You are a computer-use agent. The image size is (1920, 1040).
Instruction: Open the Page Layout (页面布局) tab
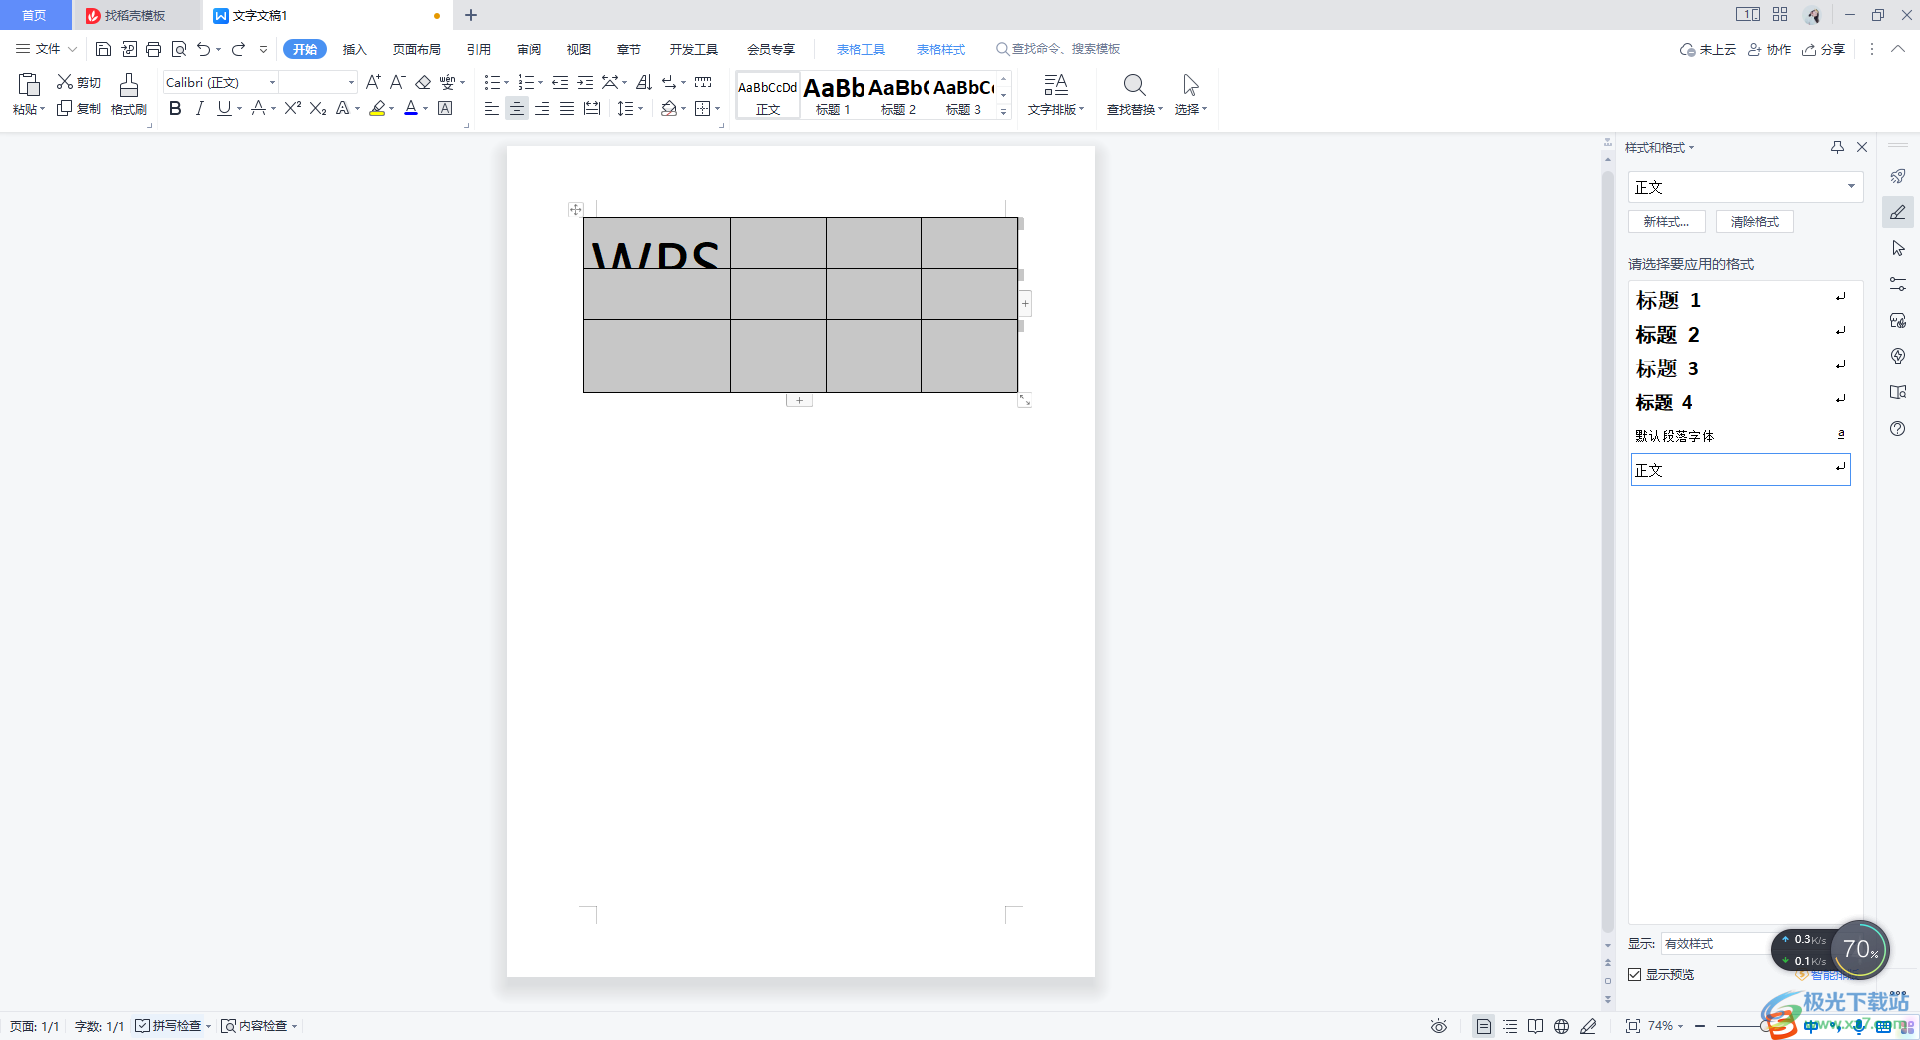click(417, 49)
